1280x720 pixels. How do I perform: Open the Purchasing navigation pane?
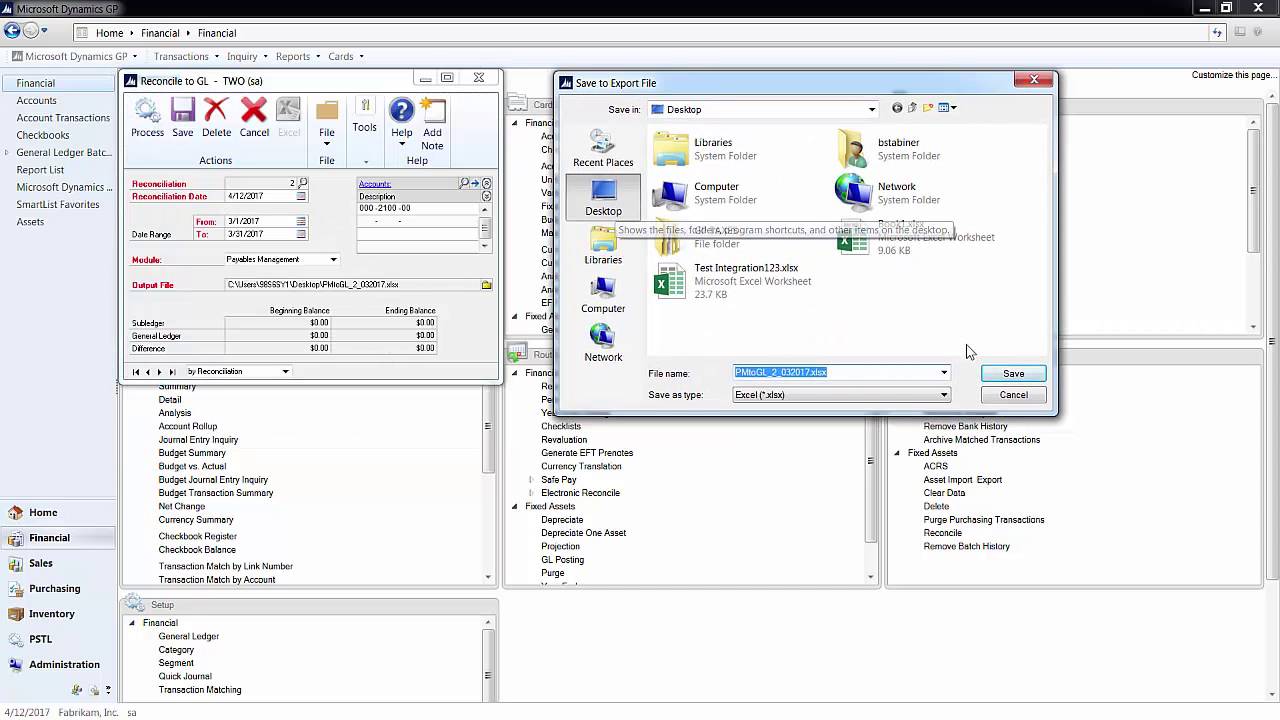point(55,589)
